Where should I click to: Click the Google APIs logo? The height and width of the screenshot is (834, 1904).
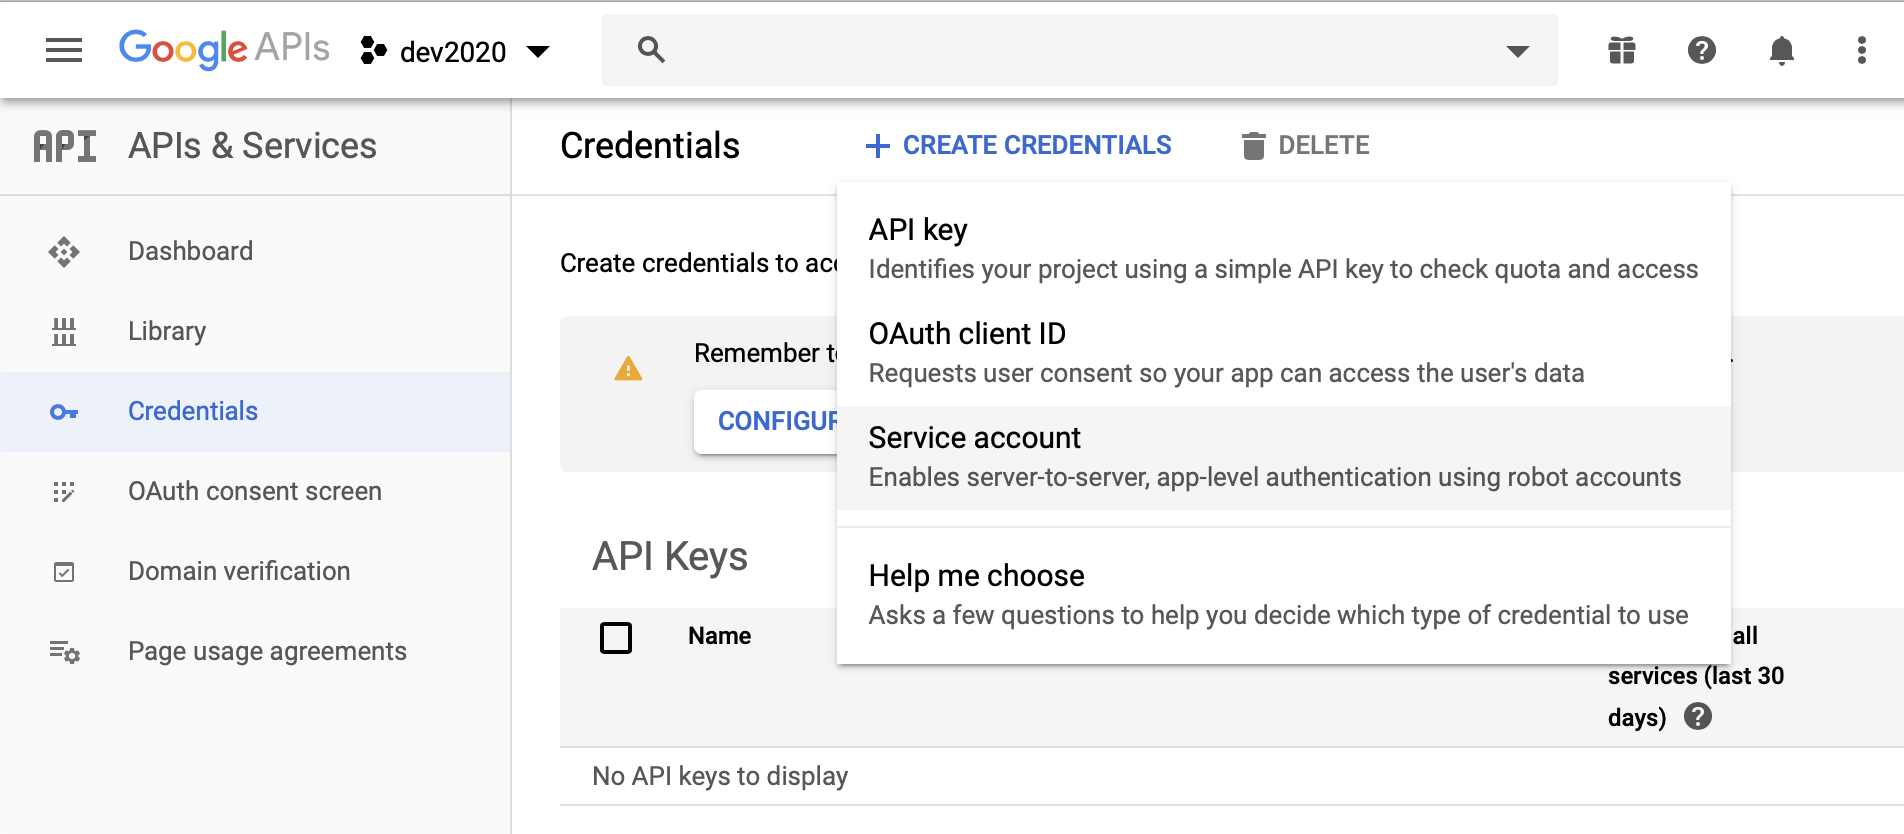(224, 49)
